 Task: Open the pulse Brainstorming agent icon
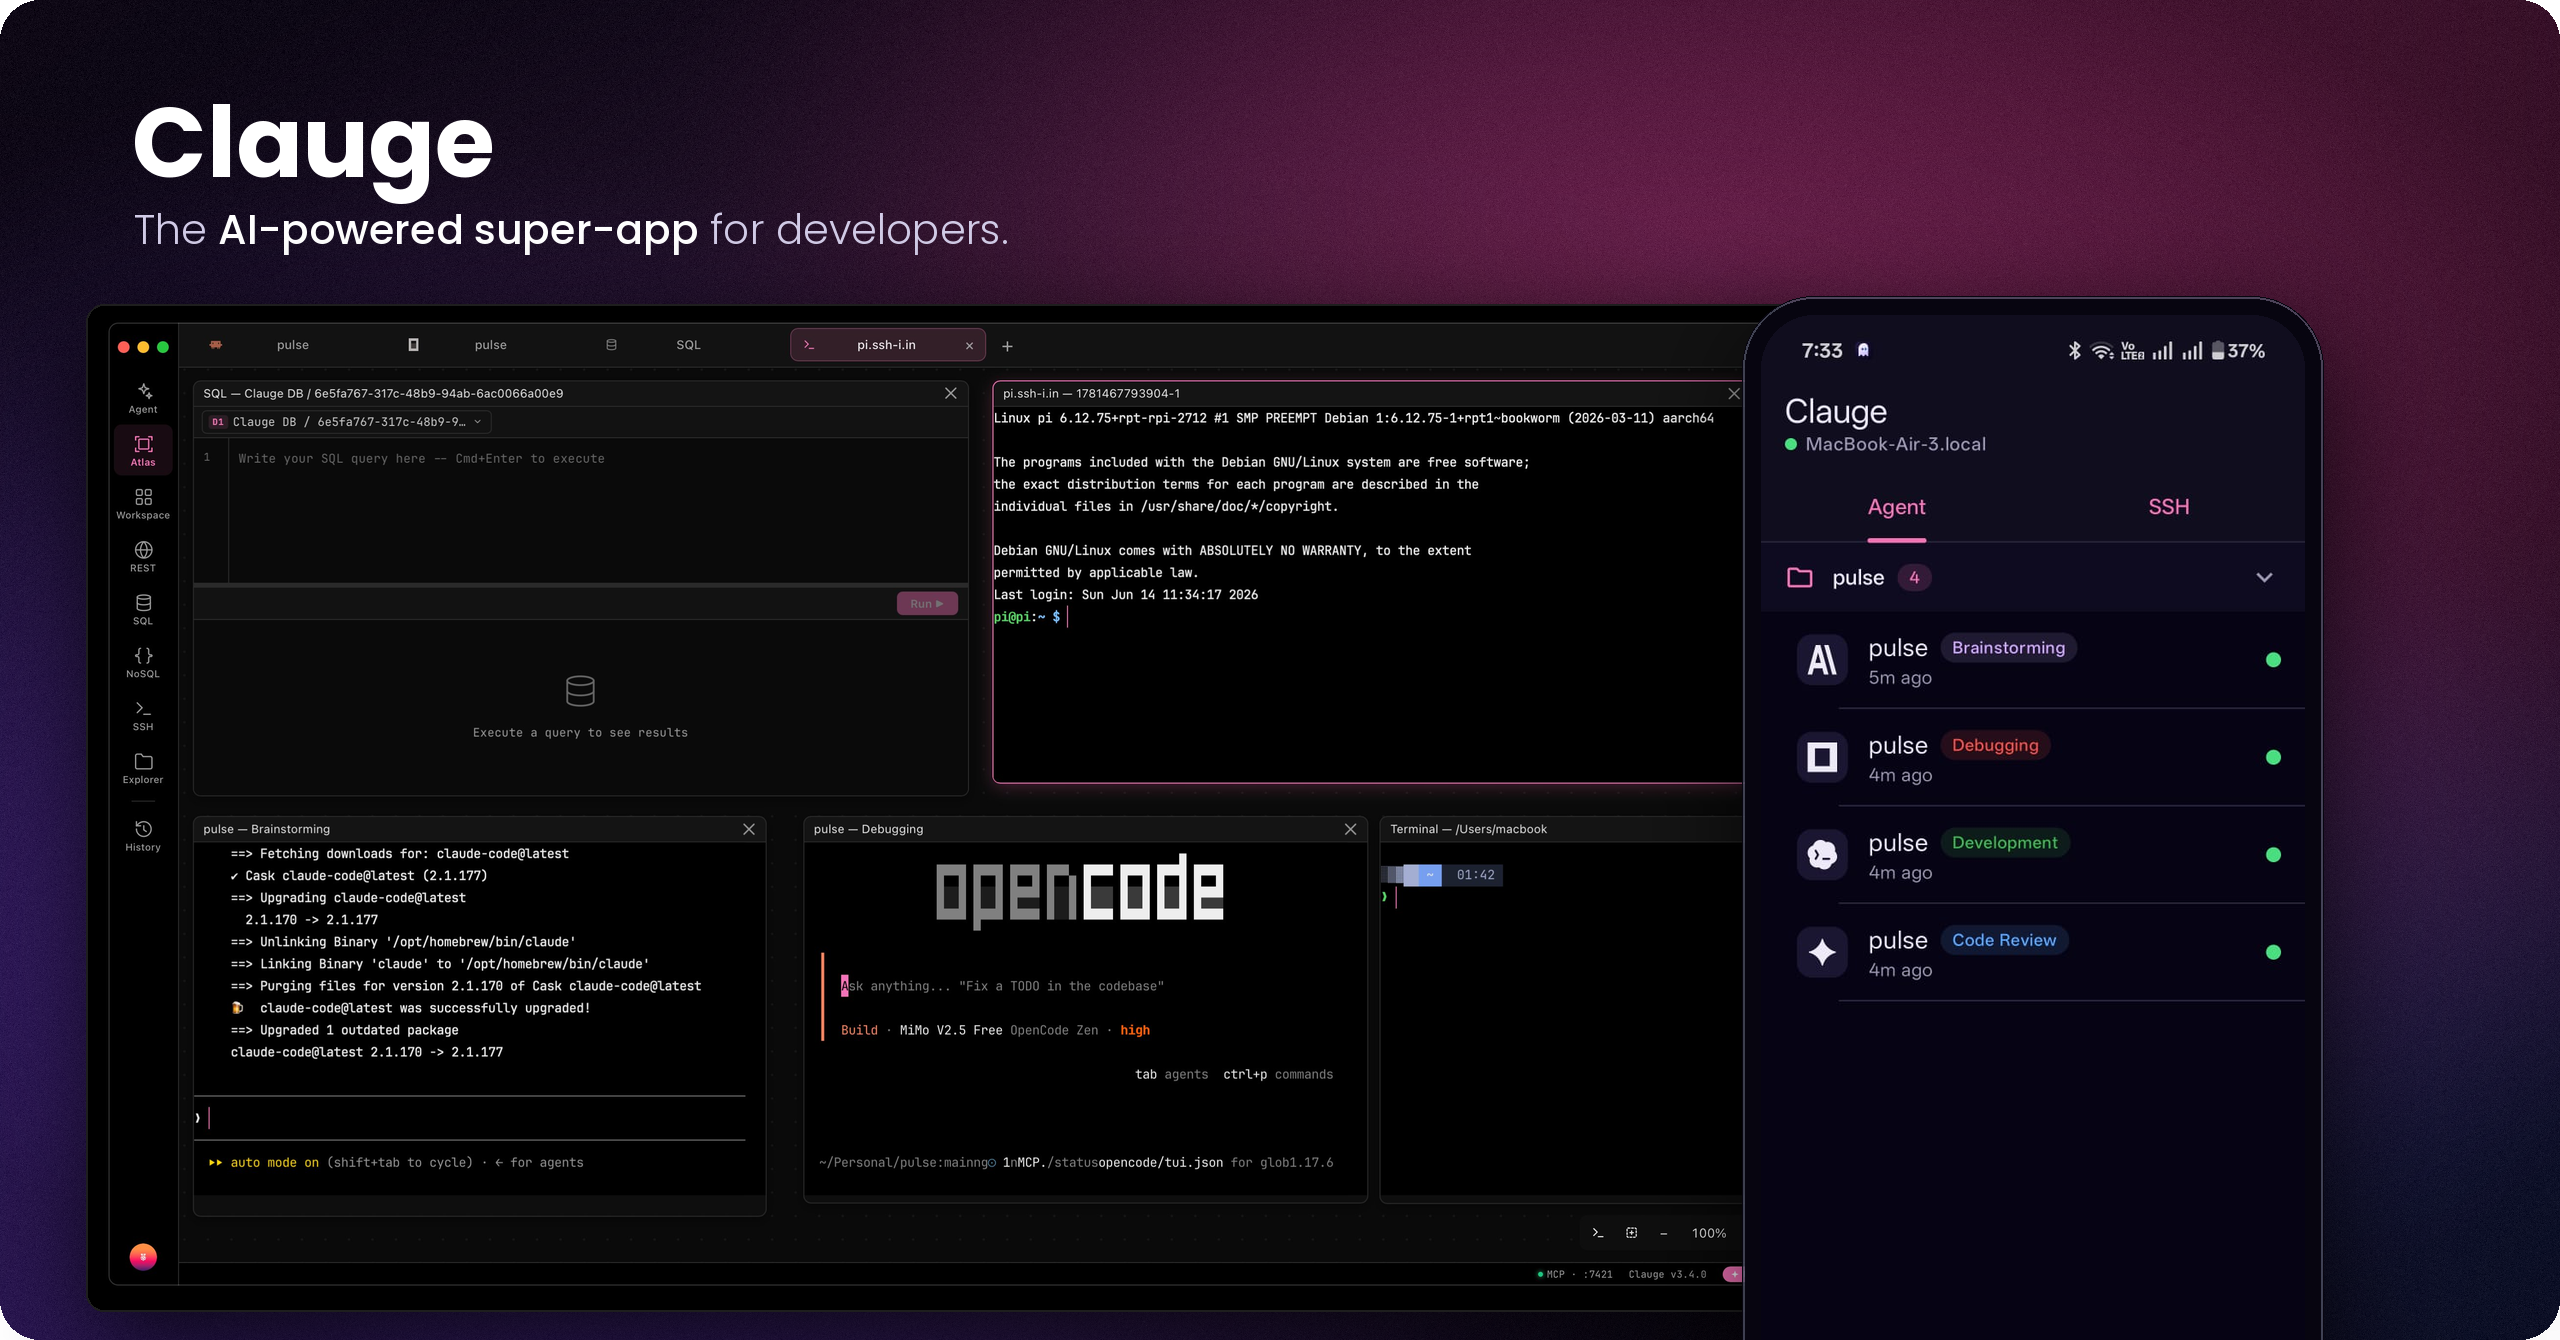pyautogui.click(x=1821, y=660)
